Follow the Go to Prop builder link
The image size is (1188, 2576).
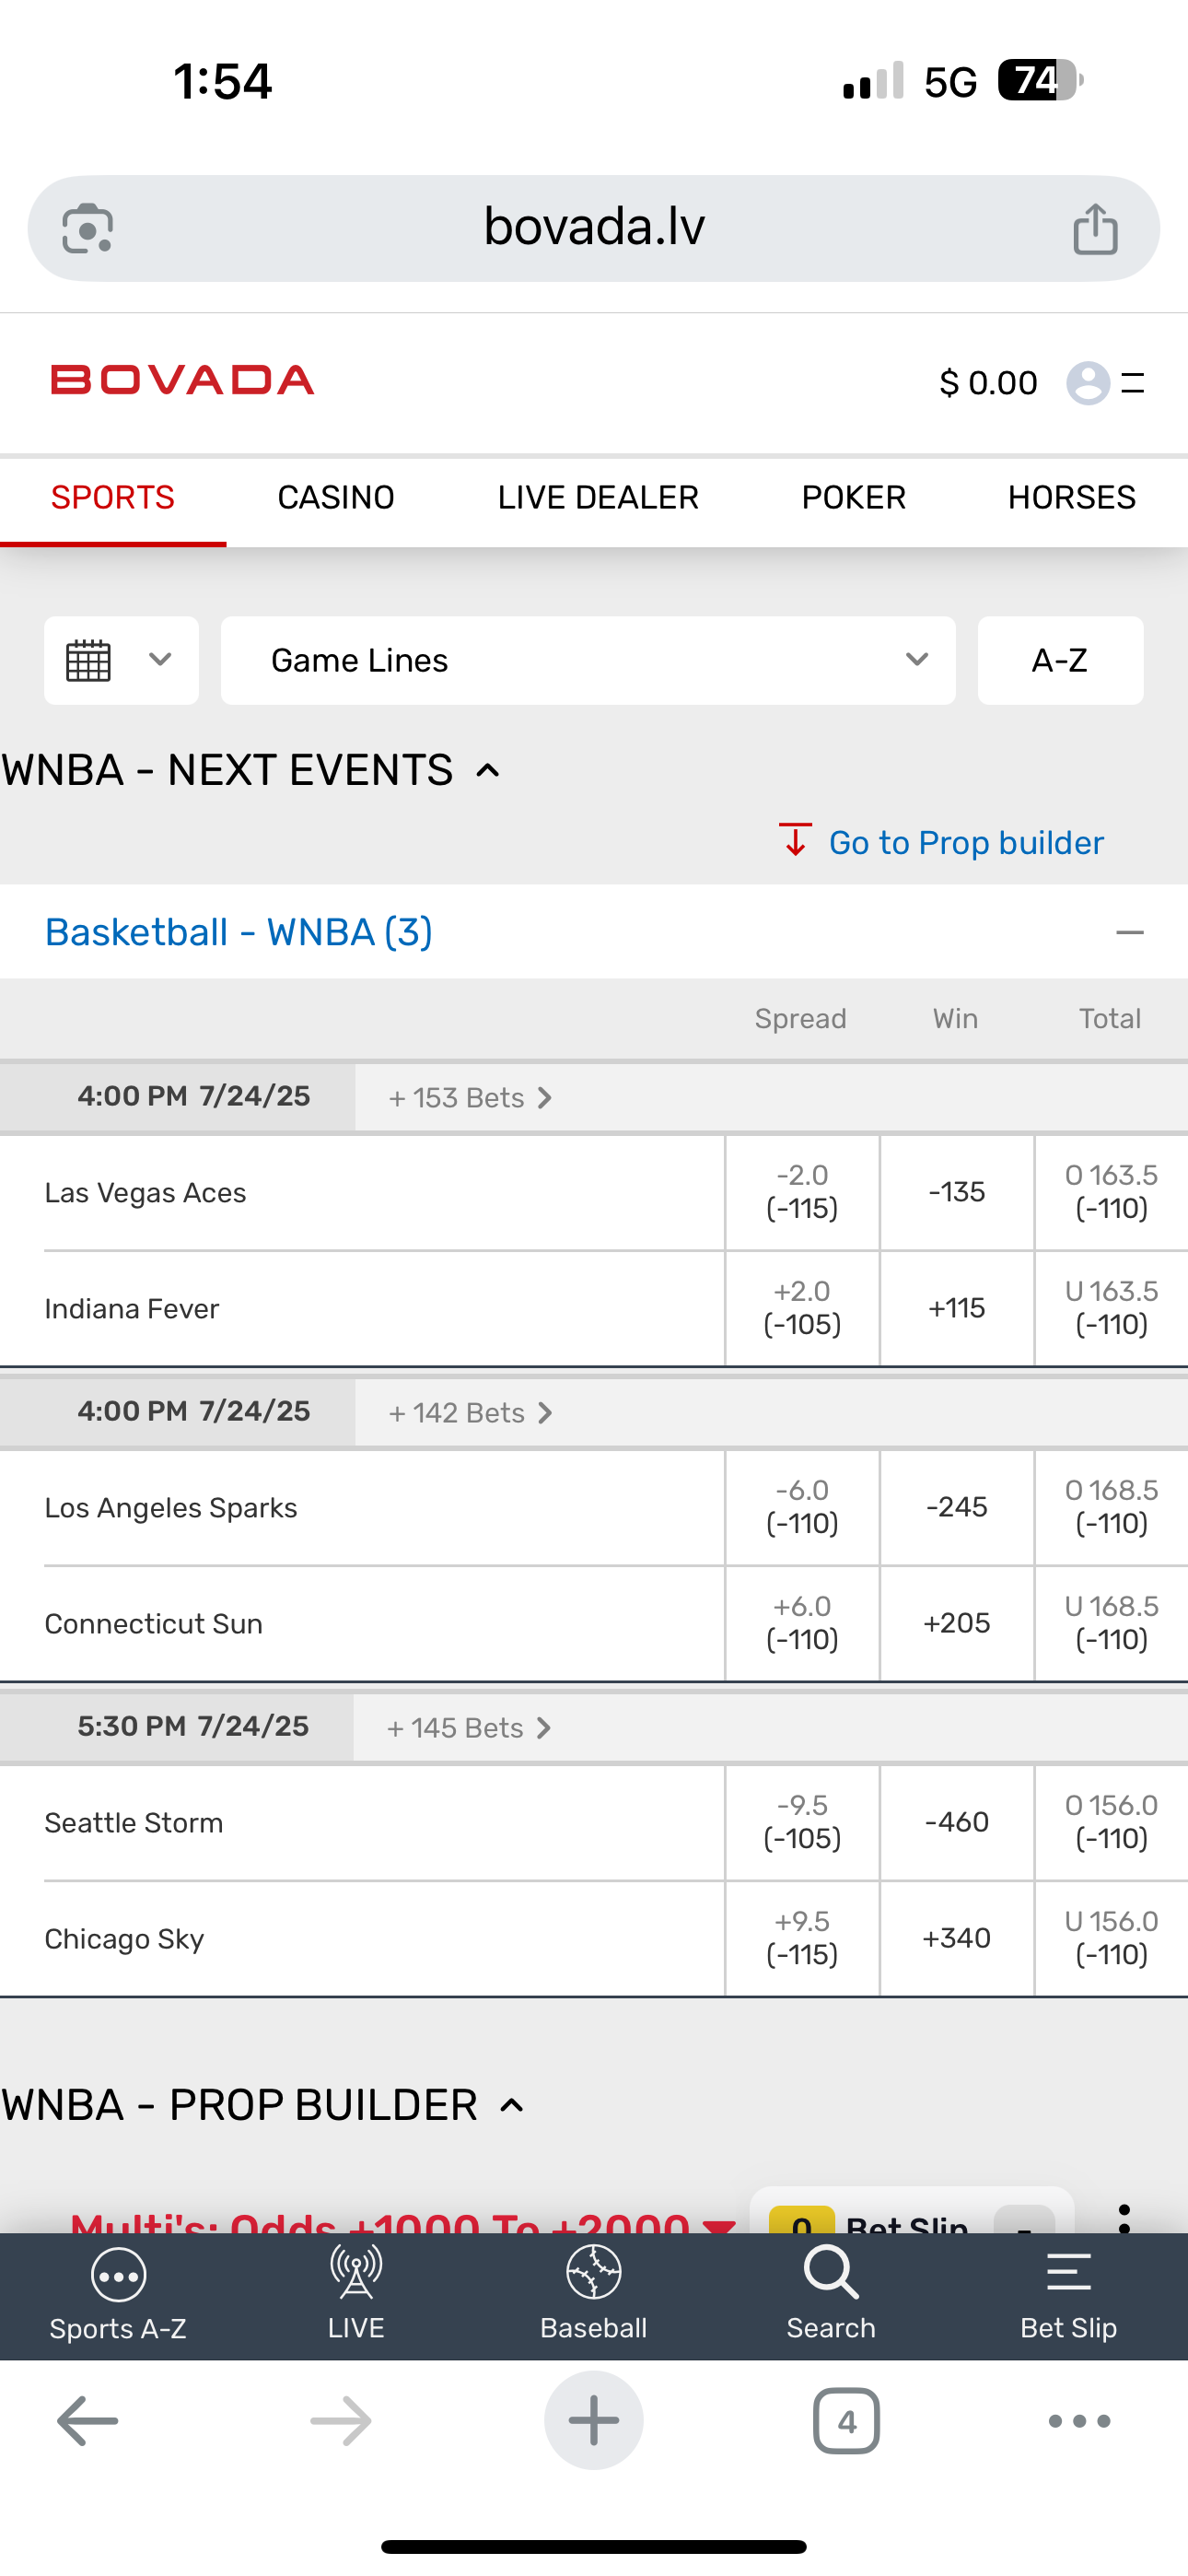coord(965,843)
